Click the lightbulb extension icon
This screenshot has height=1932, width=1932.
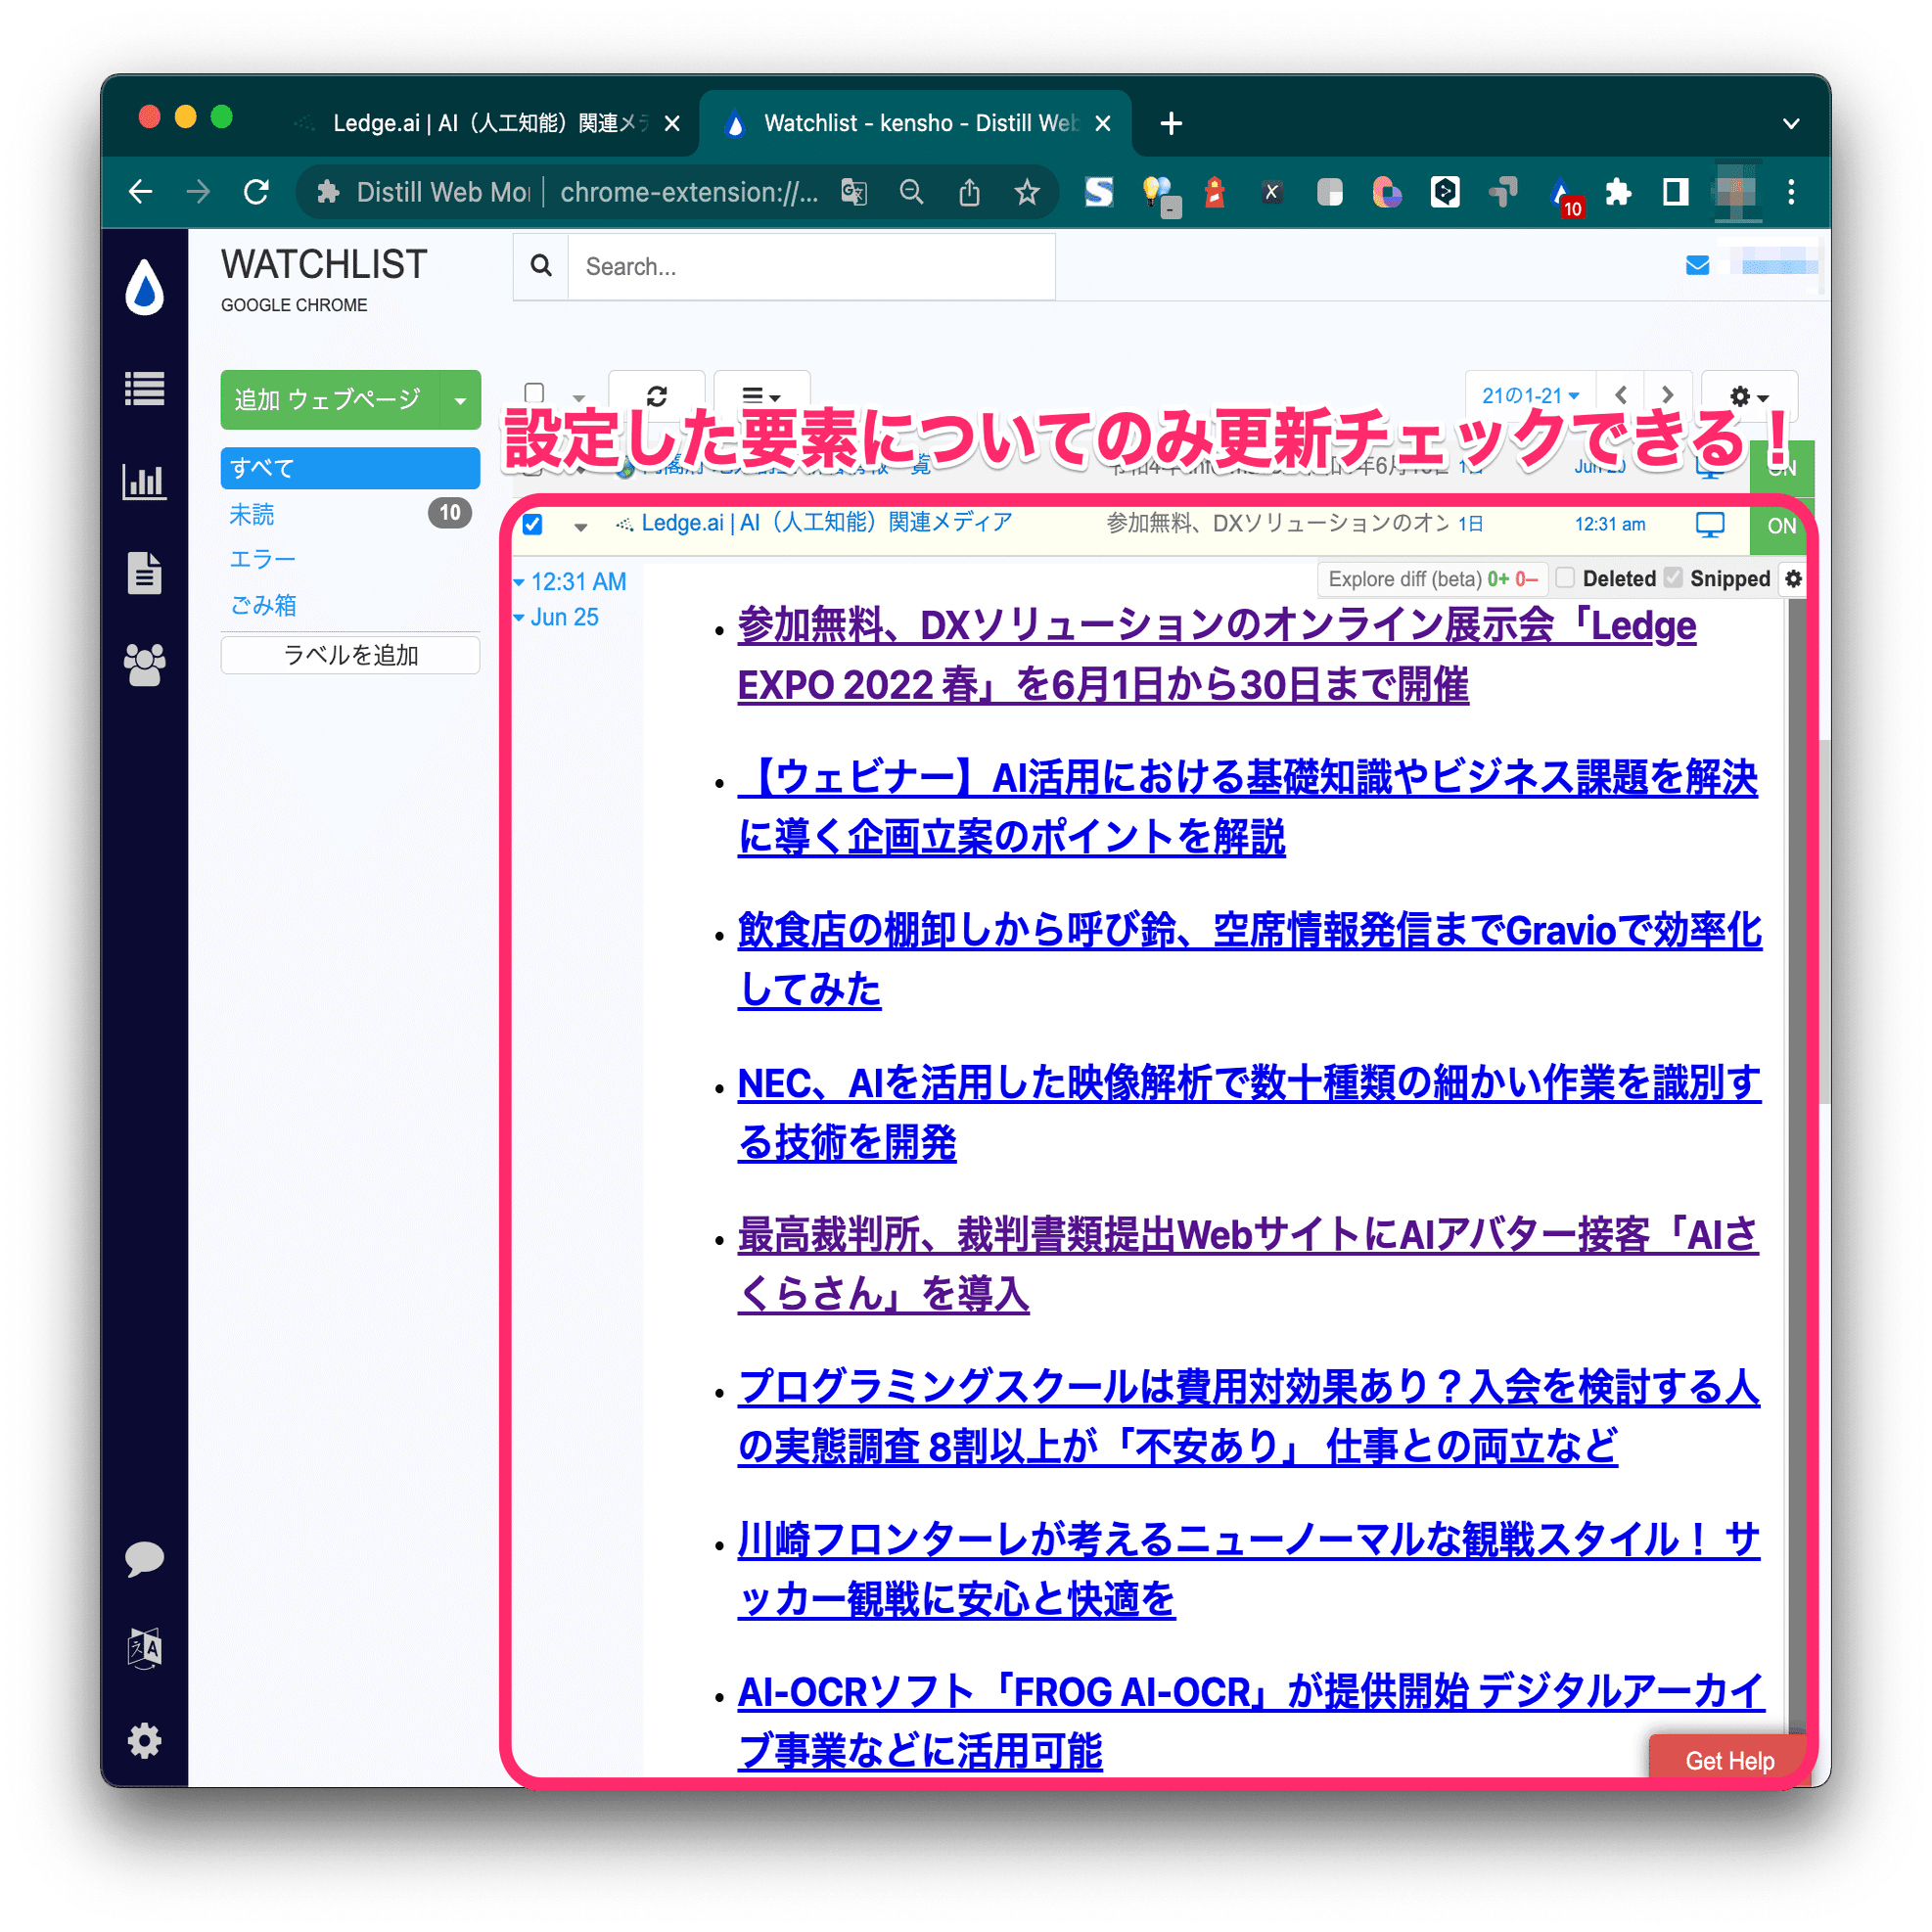click(1158, 194)
